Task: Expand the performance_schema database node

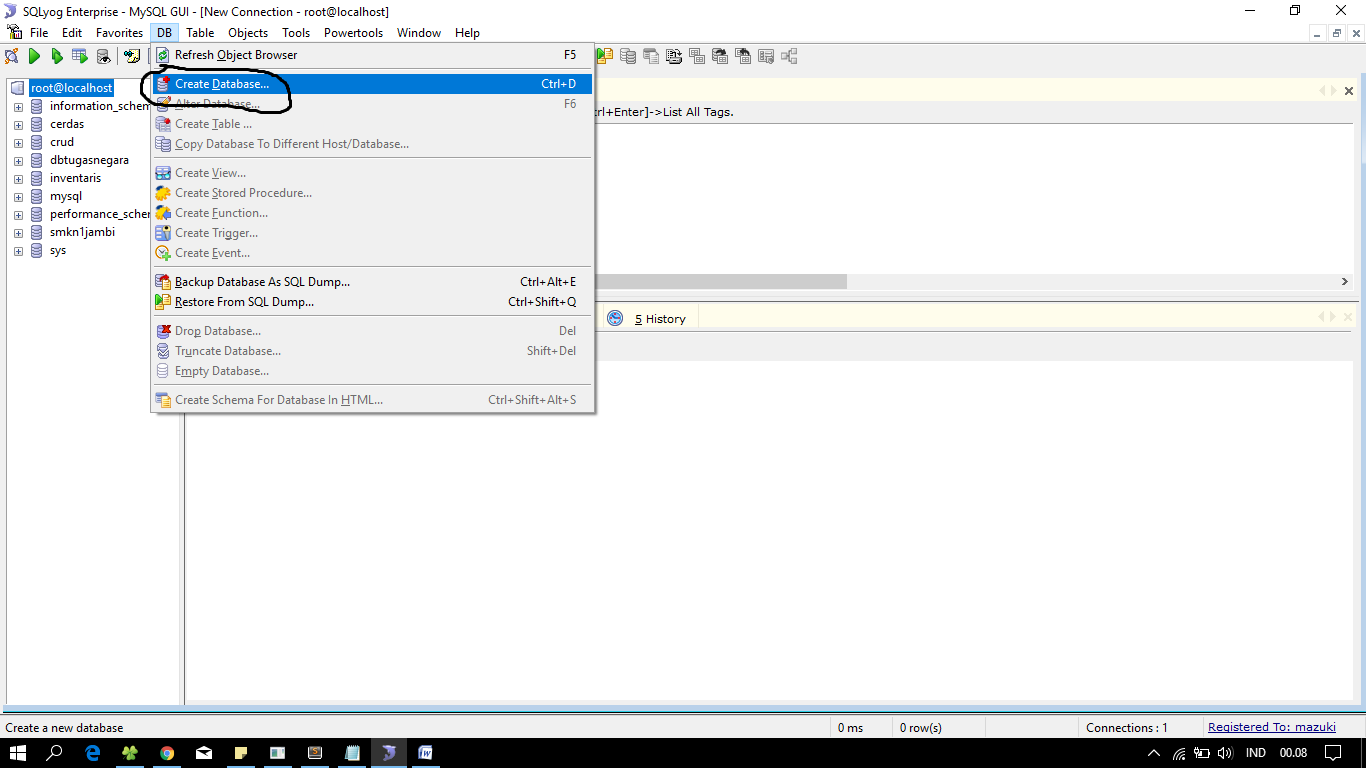Action: [18, 215]
